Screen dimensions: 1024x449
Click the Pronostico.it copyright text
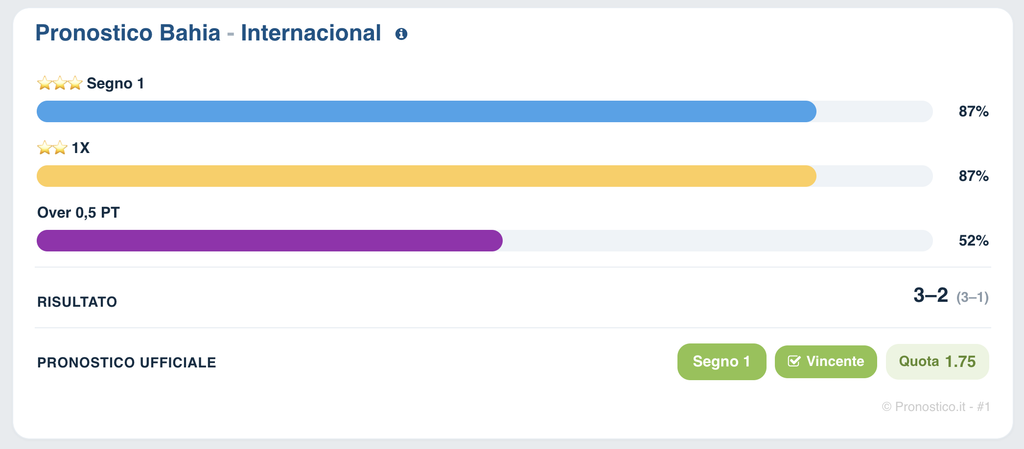[x=936, y=407]
